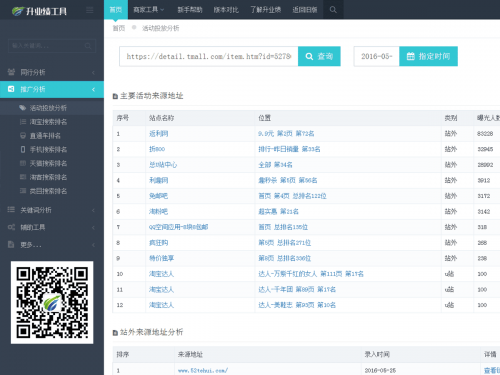
Task: Open 手机搜索排名 in sidebar
Action: (x=48, y=150)
